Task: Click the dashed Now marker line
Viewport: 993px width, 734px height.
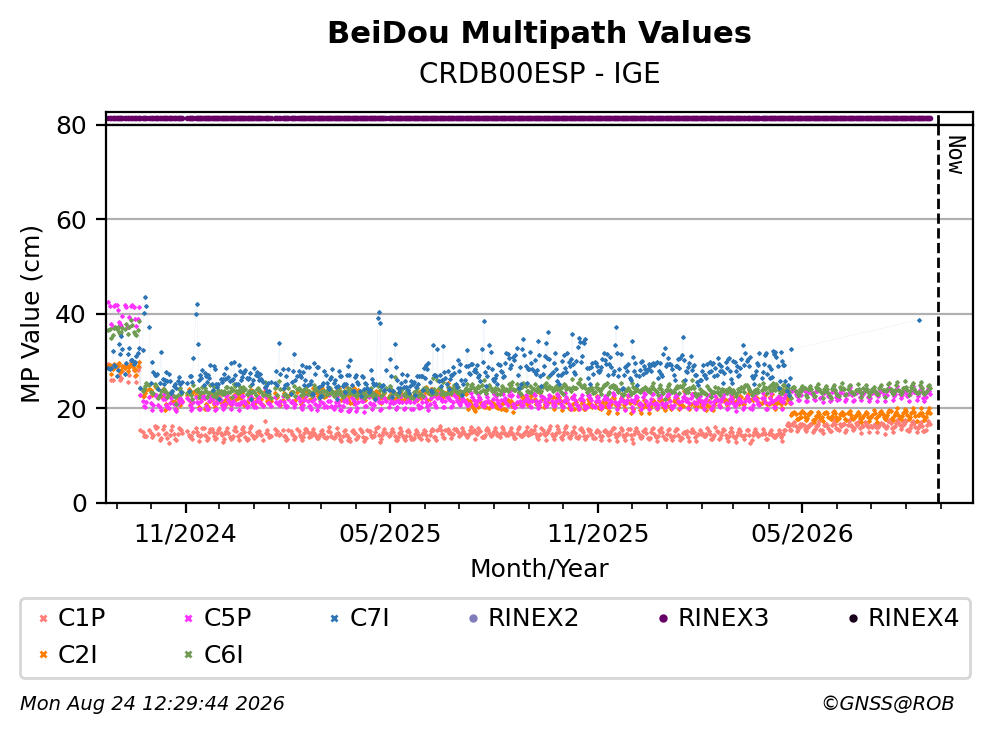Action: pos(939,308)
